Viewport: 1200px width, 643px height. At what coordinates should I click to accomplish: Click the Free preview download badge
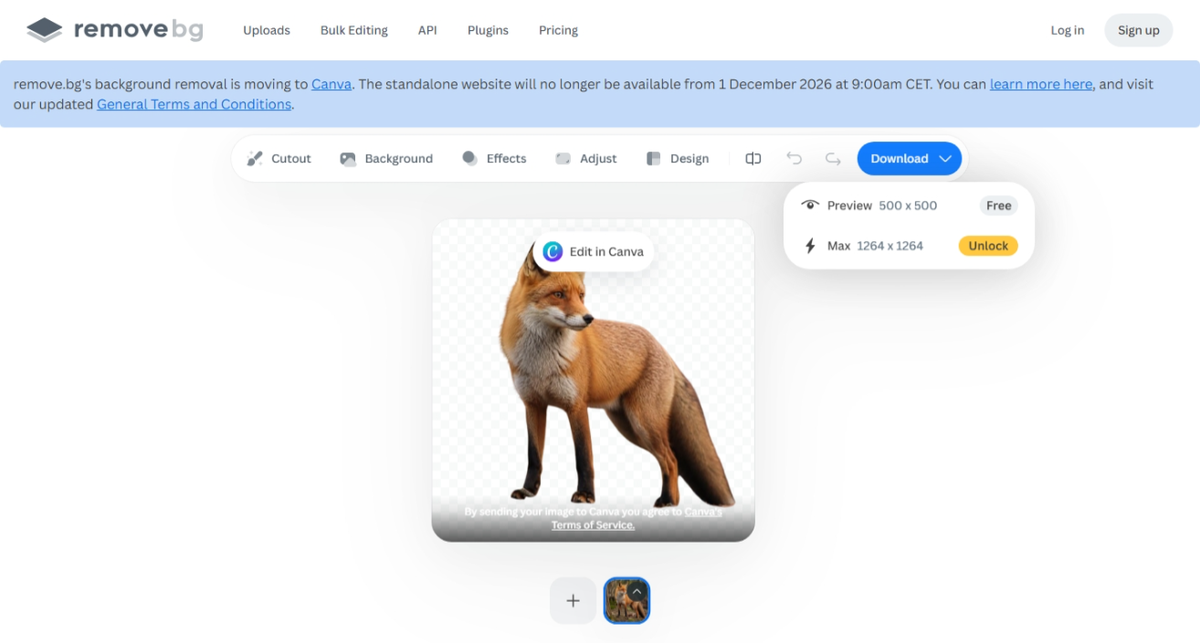point(999,205)
